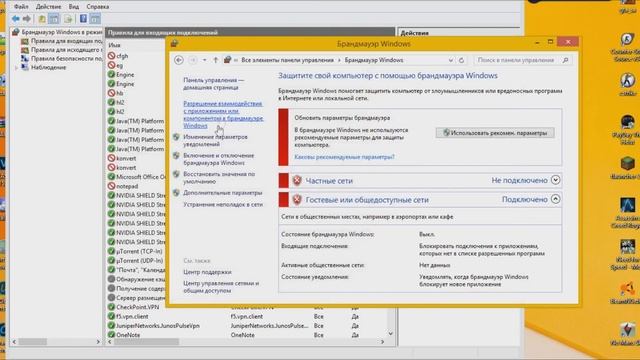Viewport: 640px width, 360px height.
Task: Click the forward arrow in the control panel navigation bar
Action: click(x=193, y=60)
